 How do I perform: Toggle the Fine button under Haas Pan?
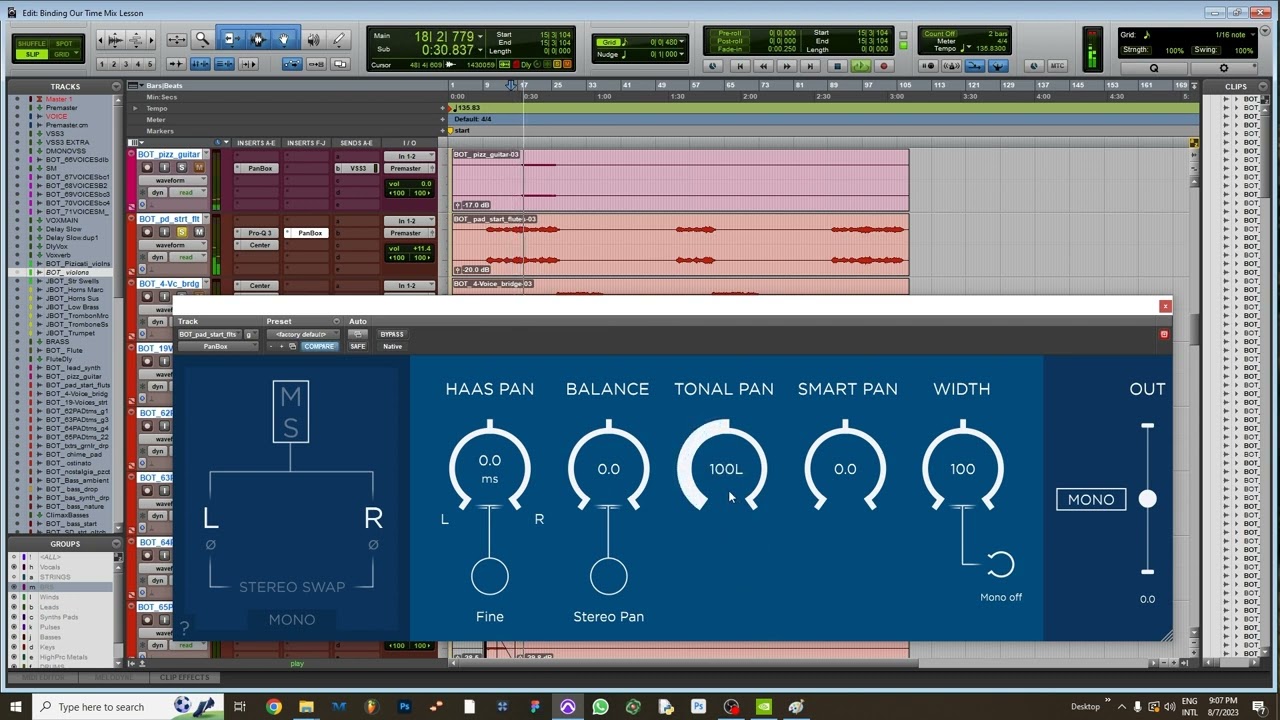coord(490,577)
